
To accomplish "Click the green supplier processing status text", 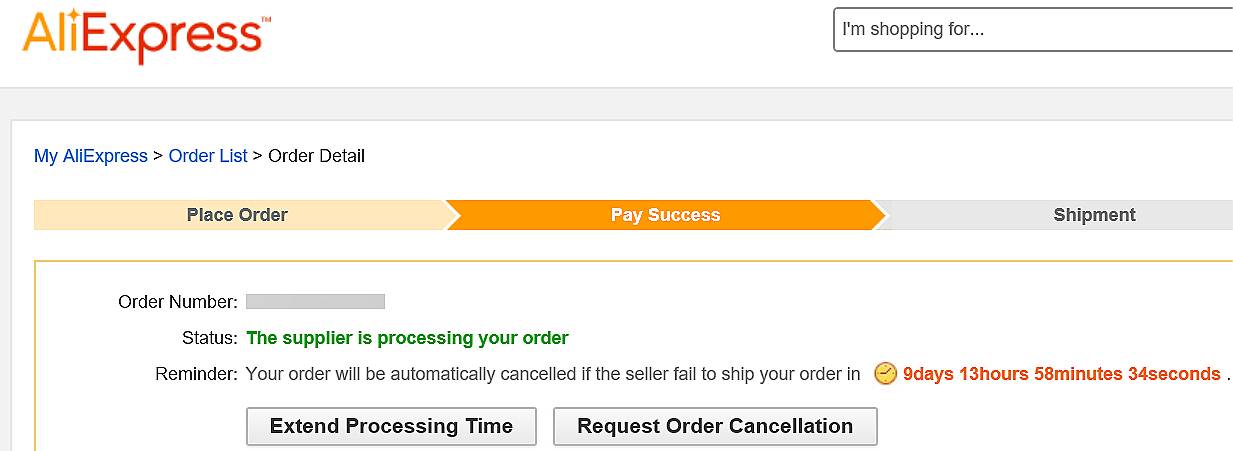I will [407, 338].
